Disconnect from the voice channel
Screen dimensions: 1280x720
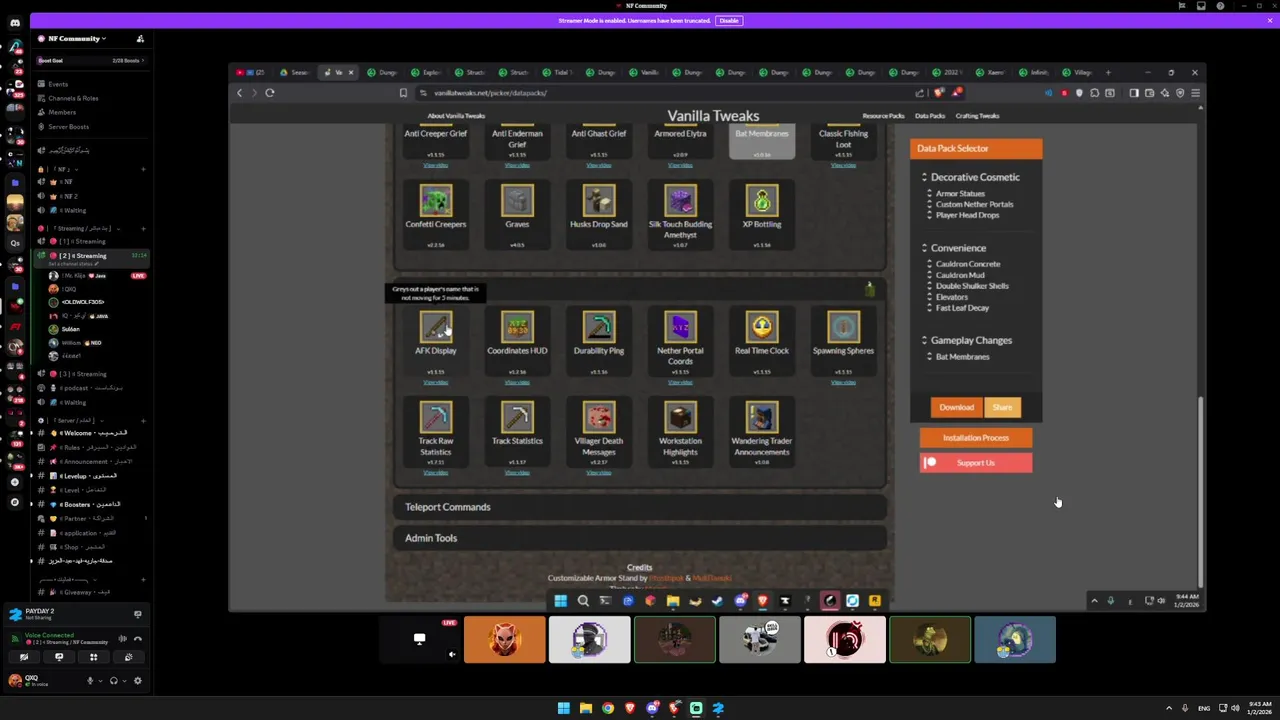coord(138,638)
